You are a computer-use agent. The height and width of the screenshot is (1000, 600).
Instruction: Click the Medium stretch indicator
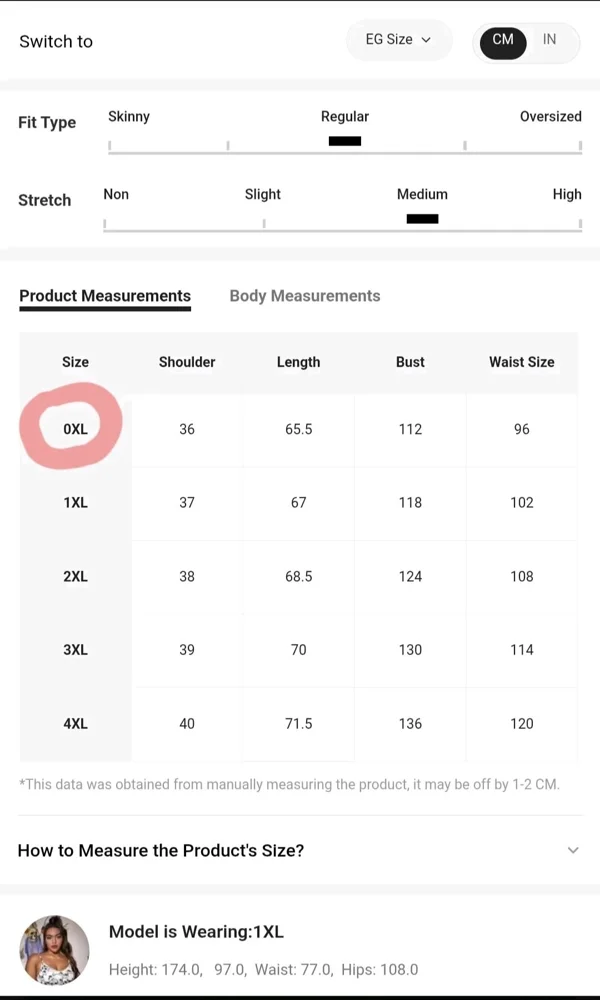click(x=422, y=219)
